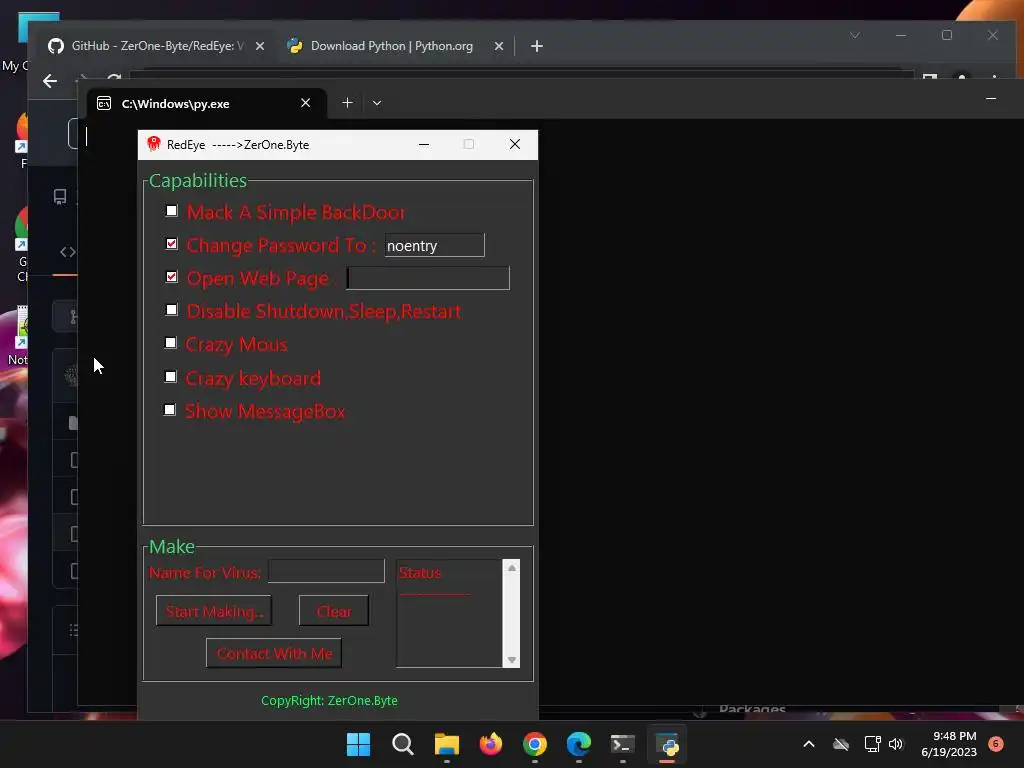This screenshot has width=1024, height=768.
Task: Click the GitHub repository icon behind terminal
Action: 60,196
